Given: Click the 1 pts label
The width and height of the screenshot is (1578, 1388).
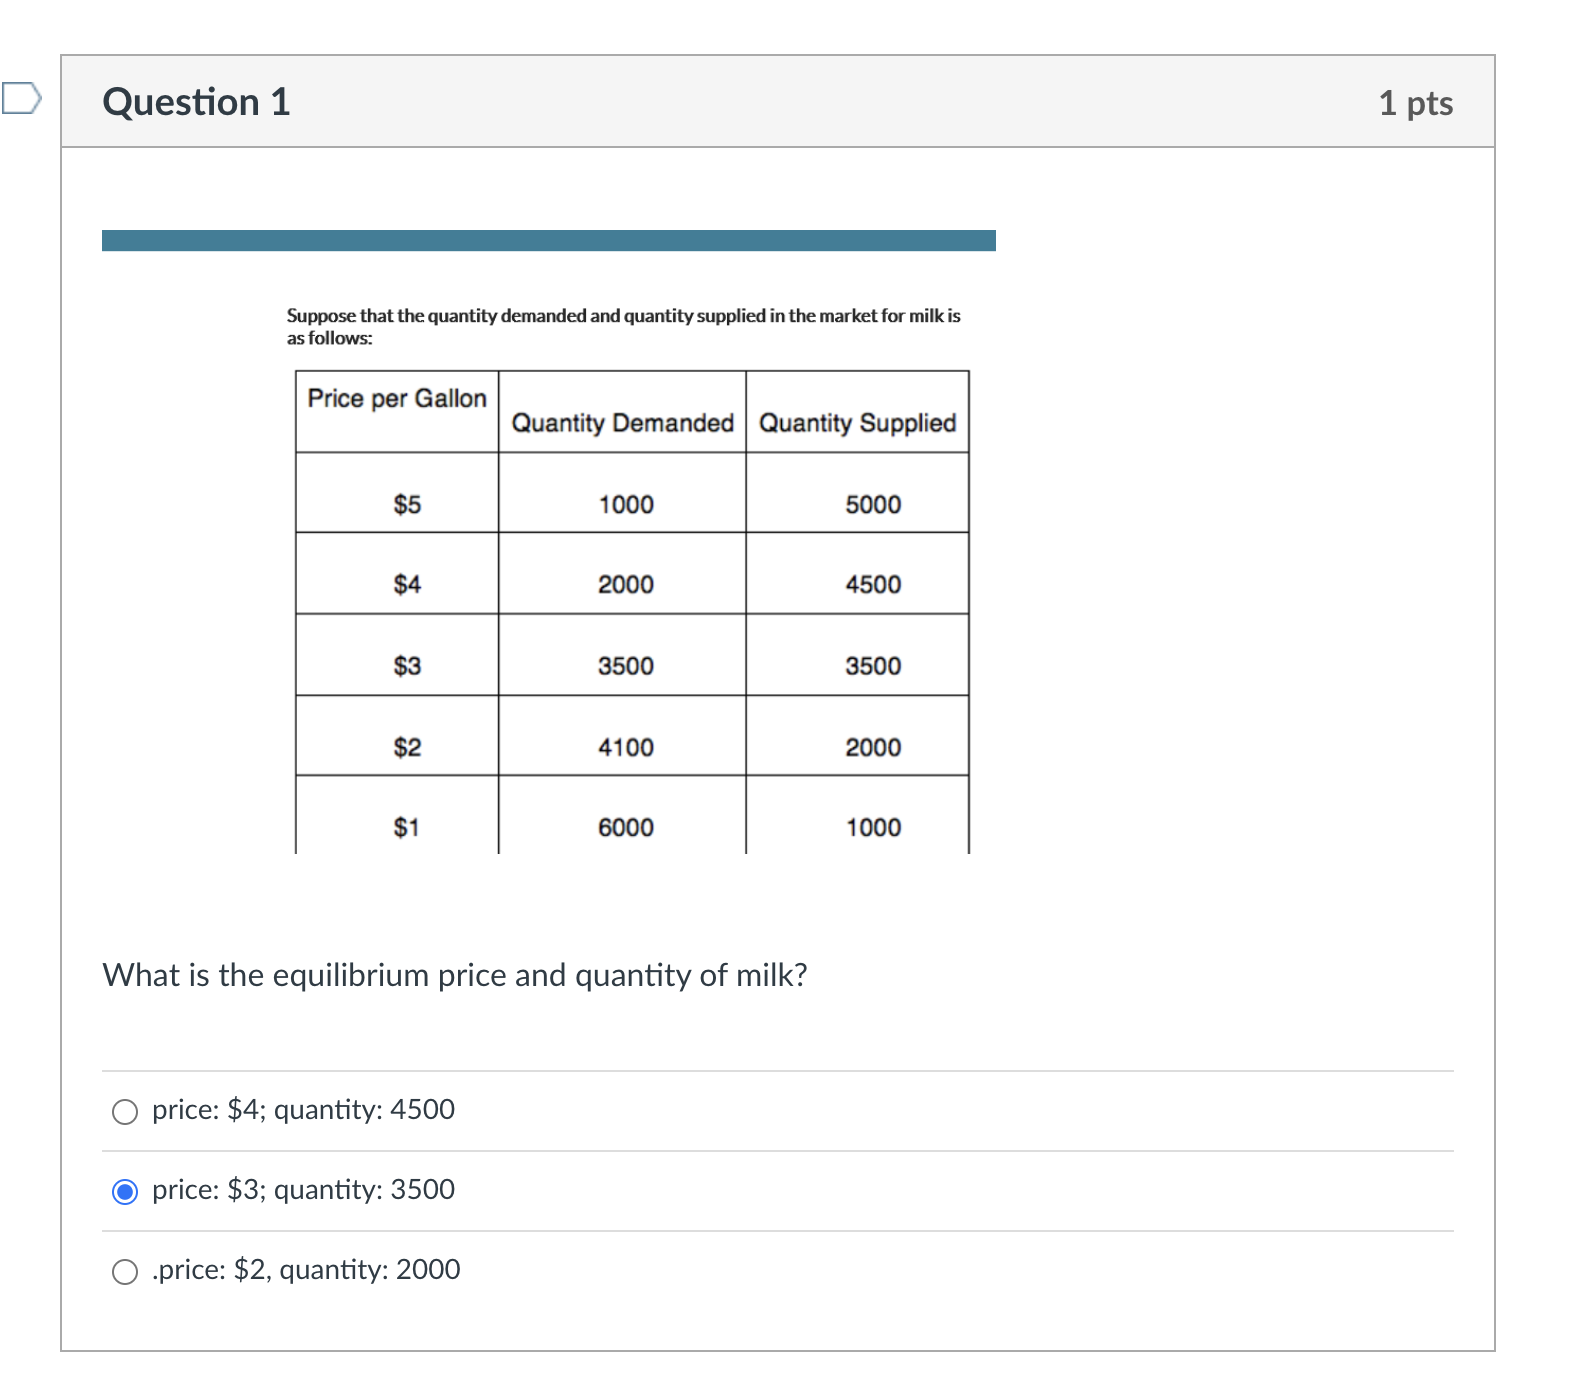Looking at the screenshot, I should point(1417,102).
